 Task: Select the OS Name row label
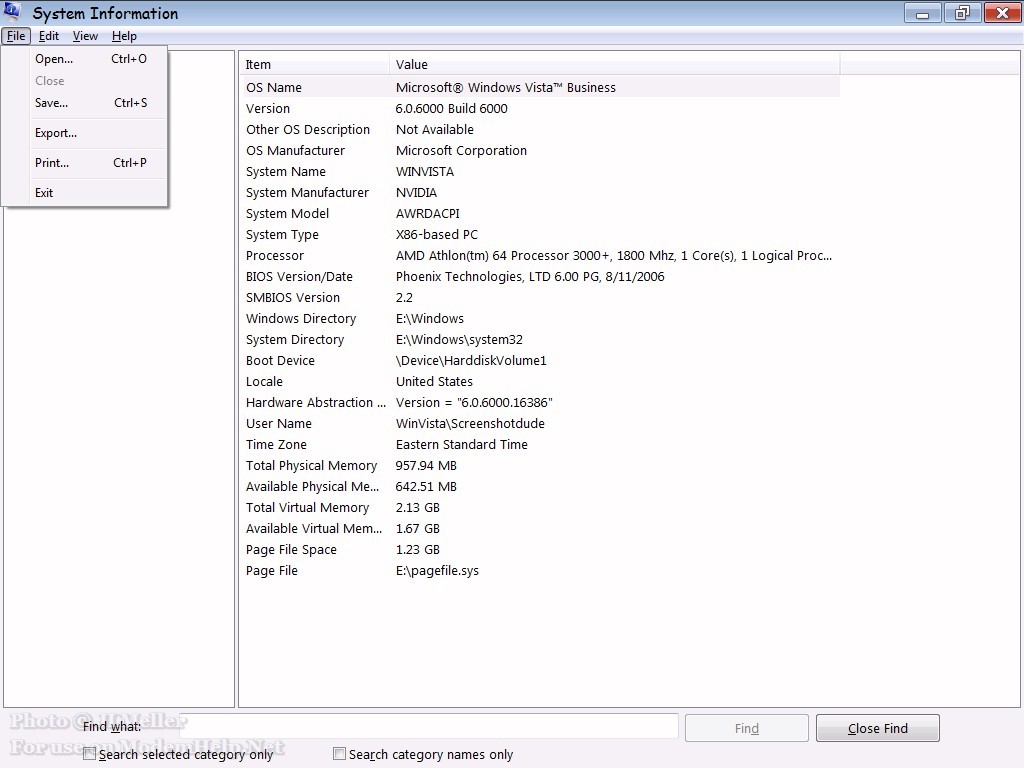point(274,88)
